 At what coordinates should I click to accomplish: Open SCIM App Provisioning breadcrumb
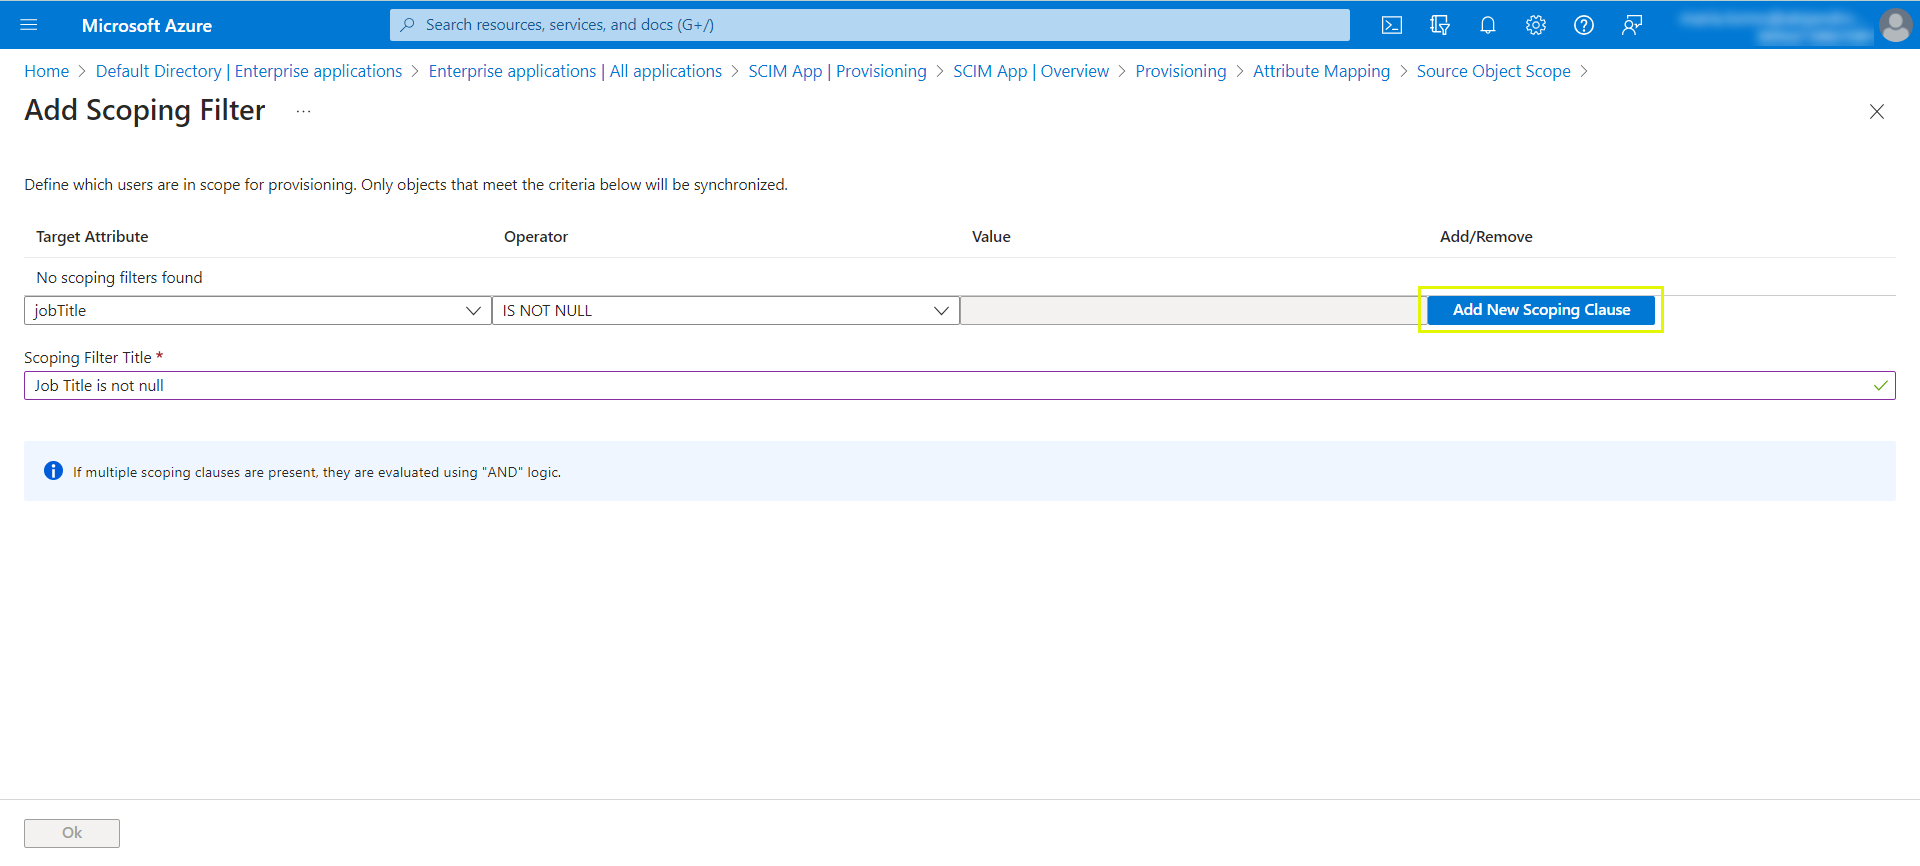837,71
